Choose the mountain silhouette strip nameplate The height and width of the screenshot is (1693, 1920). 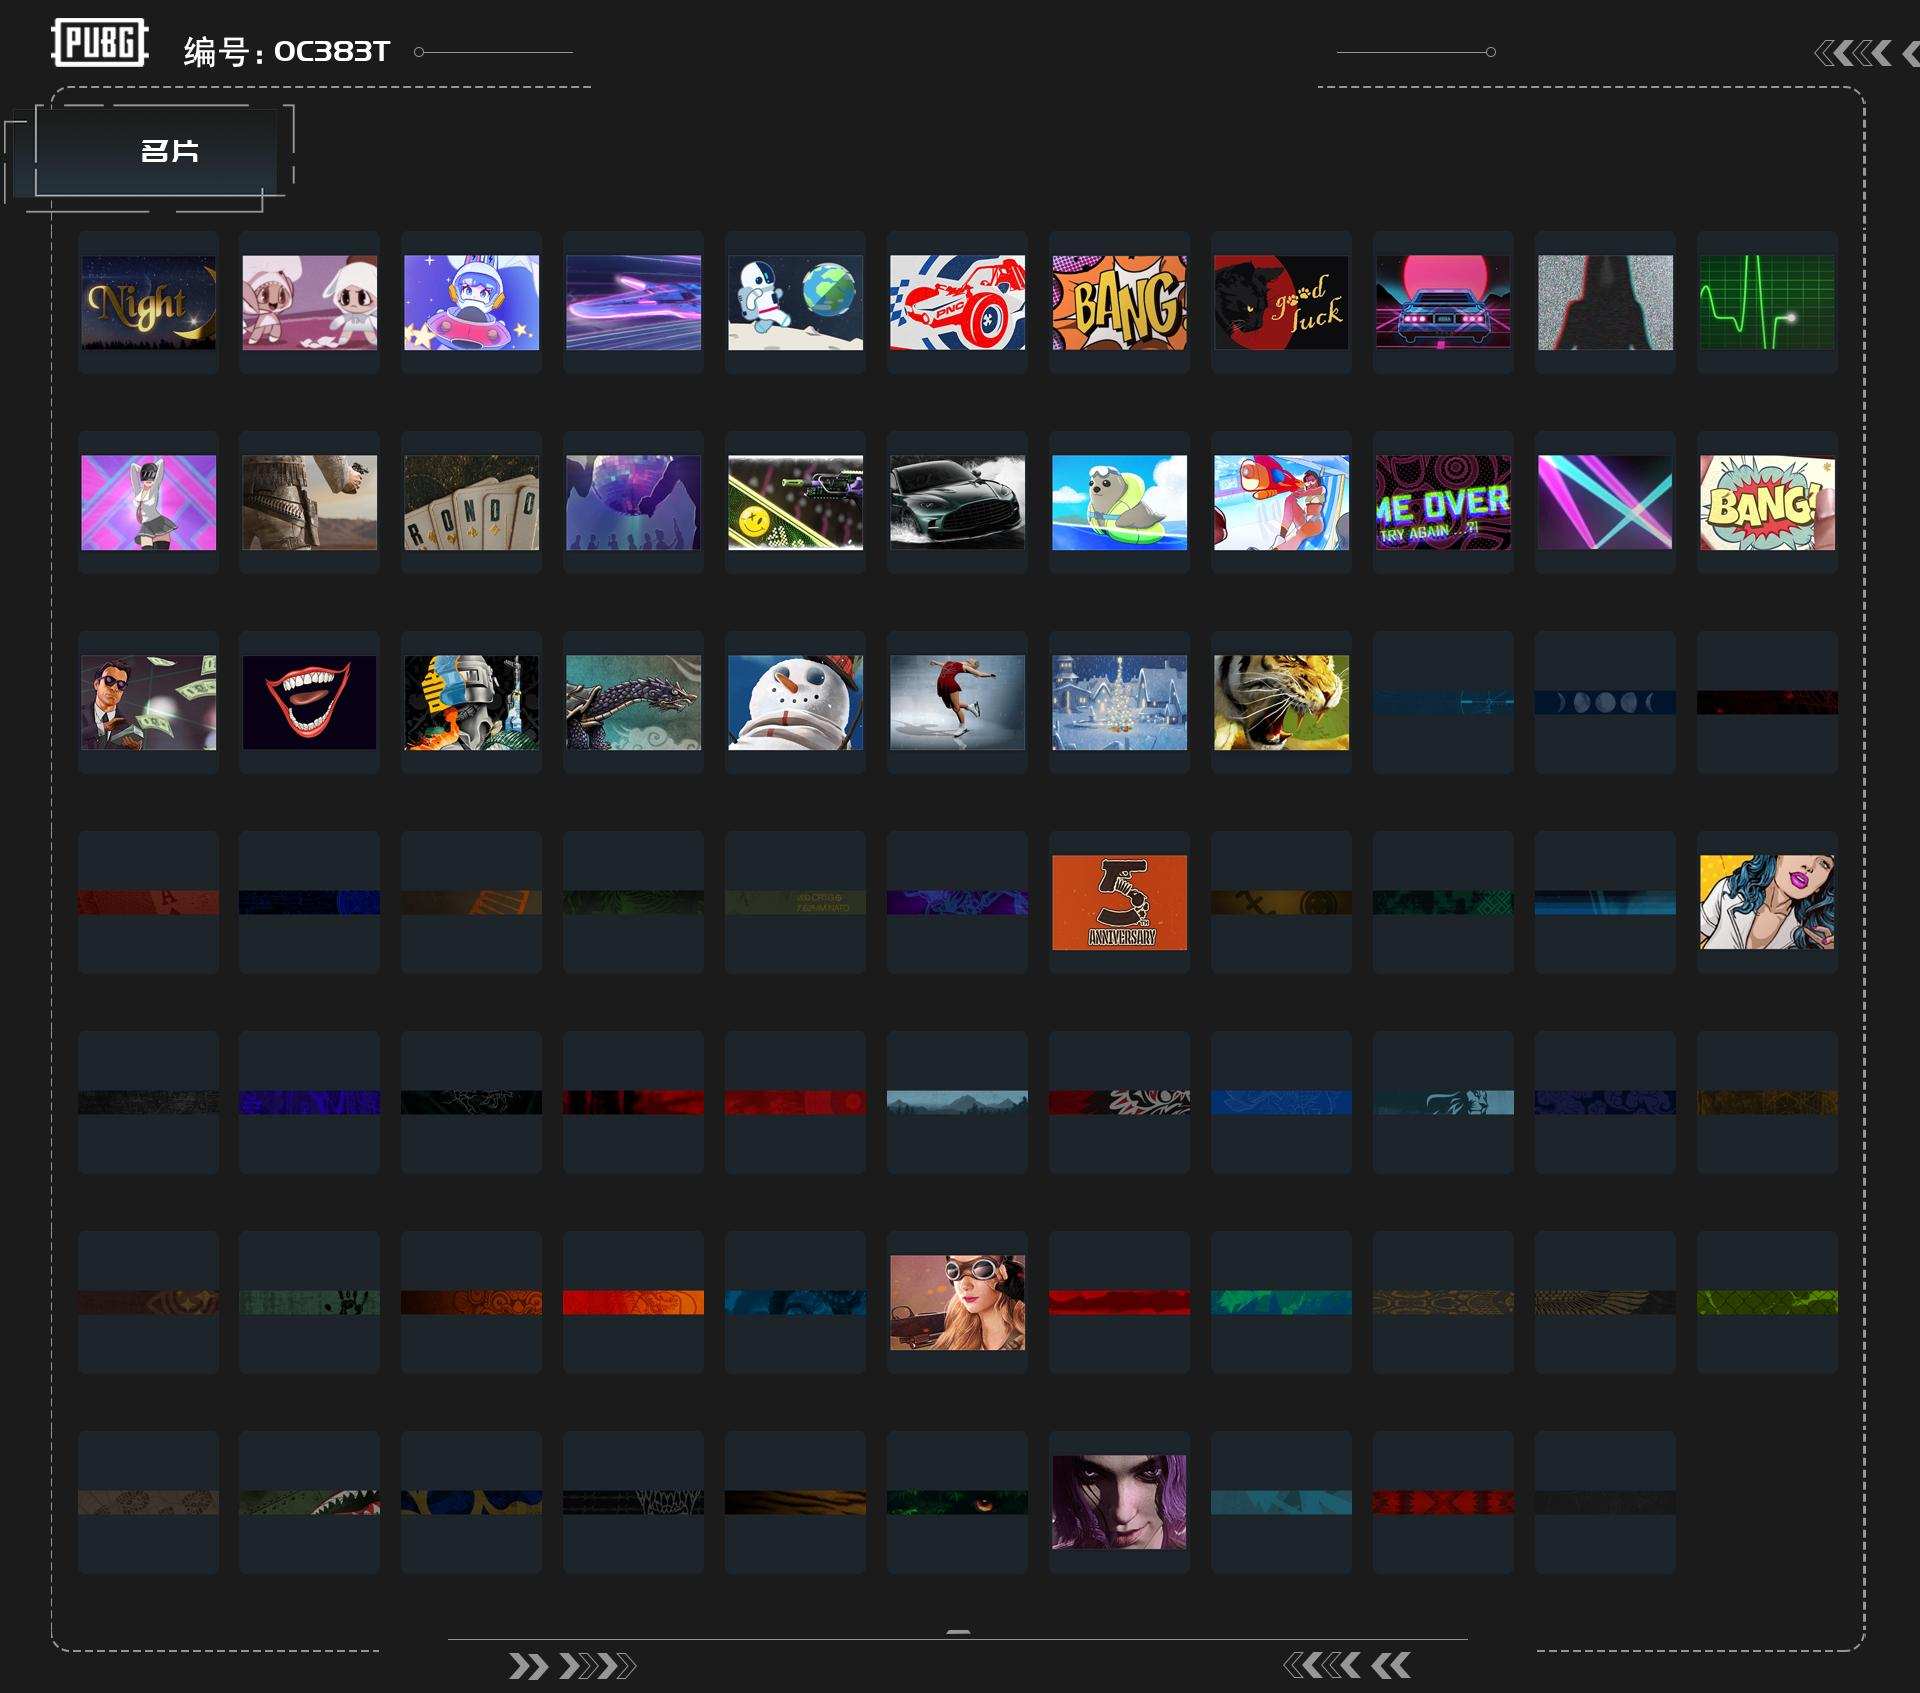958,1102
